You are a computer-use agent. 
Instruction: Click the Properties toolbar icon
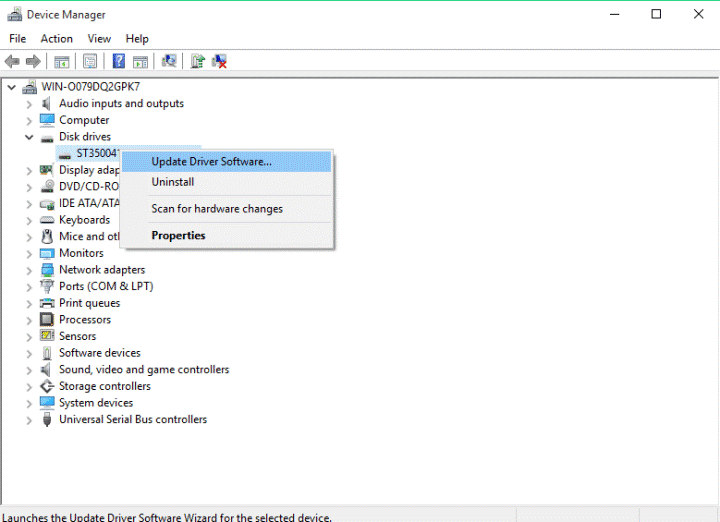click(x=90, y=61)
